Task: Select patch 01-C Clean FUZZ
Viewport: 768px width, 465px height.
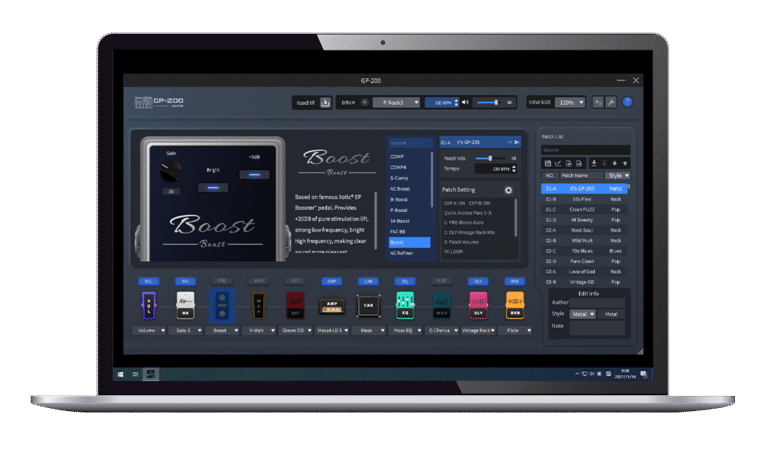Action: click(584, 210)
